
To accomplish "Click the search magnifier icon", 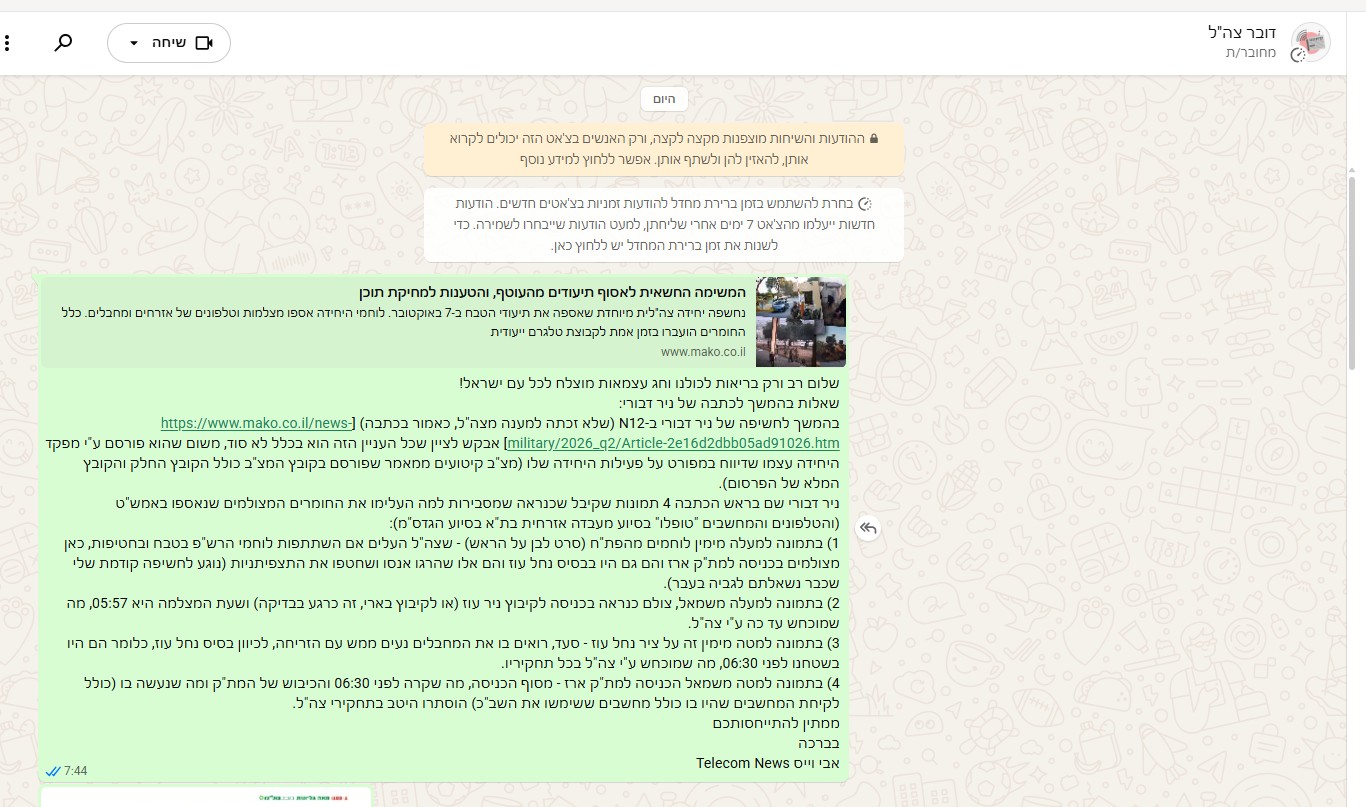I will point(63,43).
